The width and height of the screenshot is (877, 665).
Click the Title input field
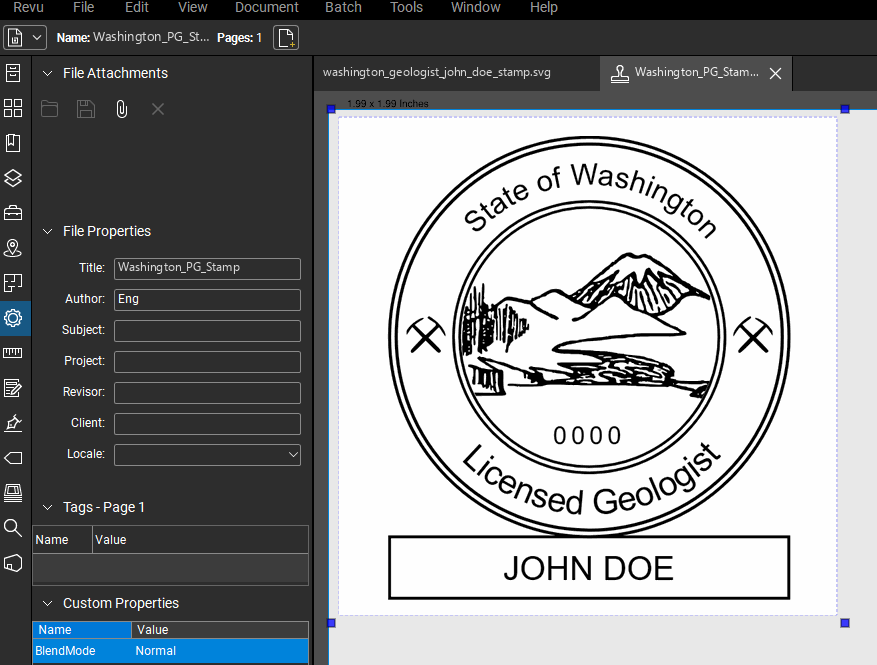click(208, 268)
